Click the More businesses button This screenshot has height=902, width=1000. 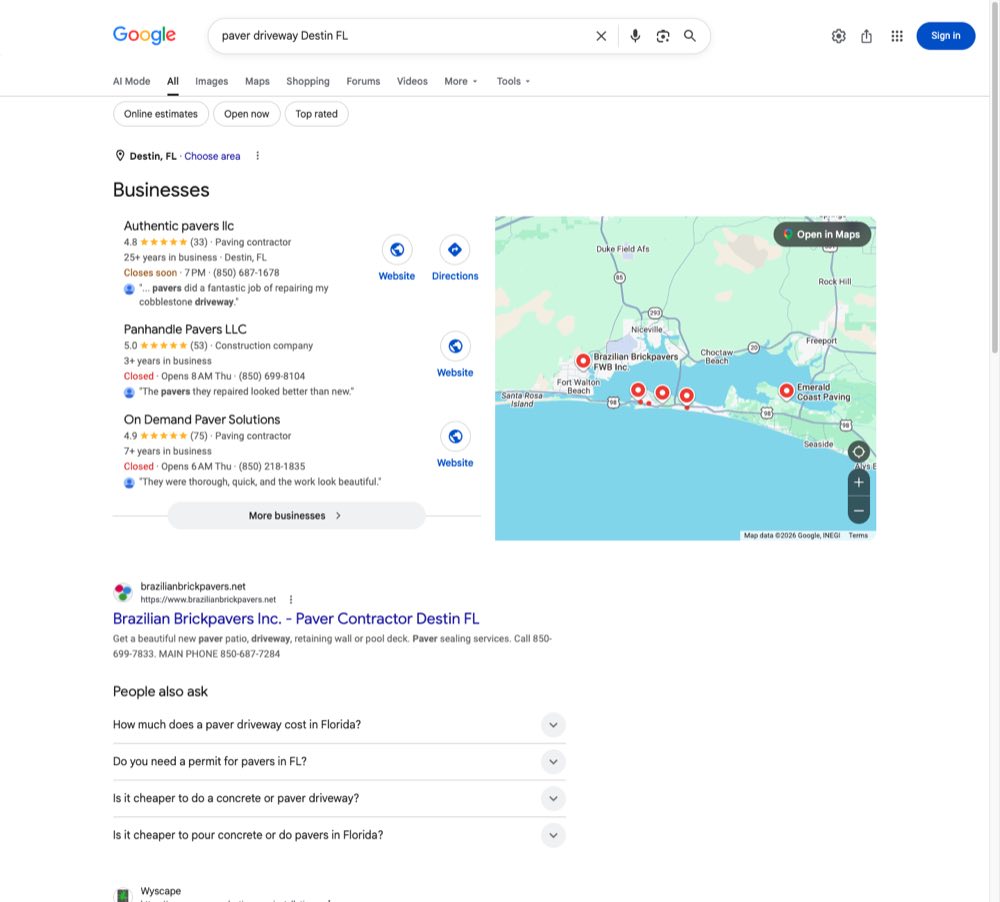tap(296, 515)
